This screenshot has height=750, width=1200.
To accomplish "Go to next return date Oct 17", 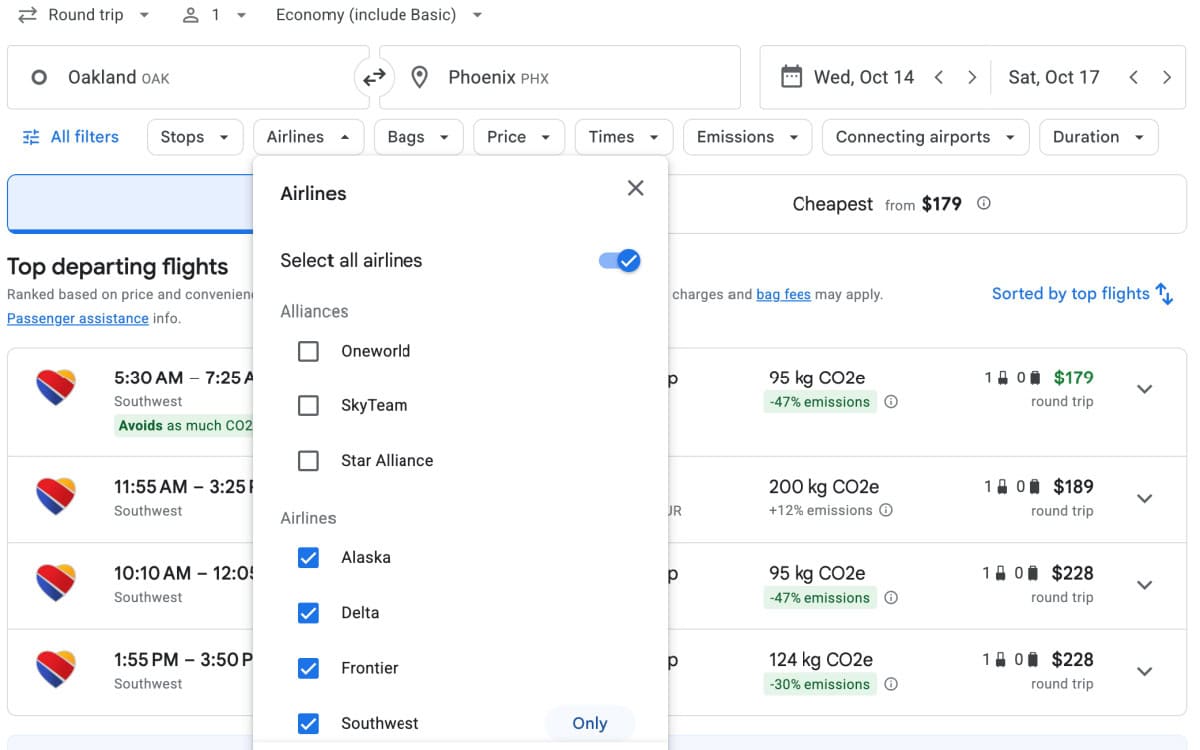I will [x=1167, y=77].
